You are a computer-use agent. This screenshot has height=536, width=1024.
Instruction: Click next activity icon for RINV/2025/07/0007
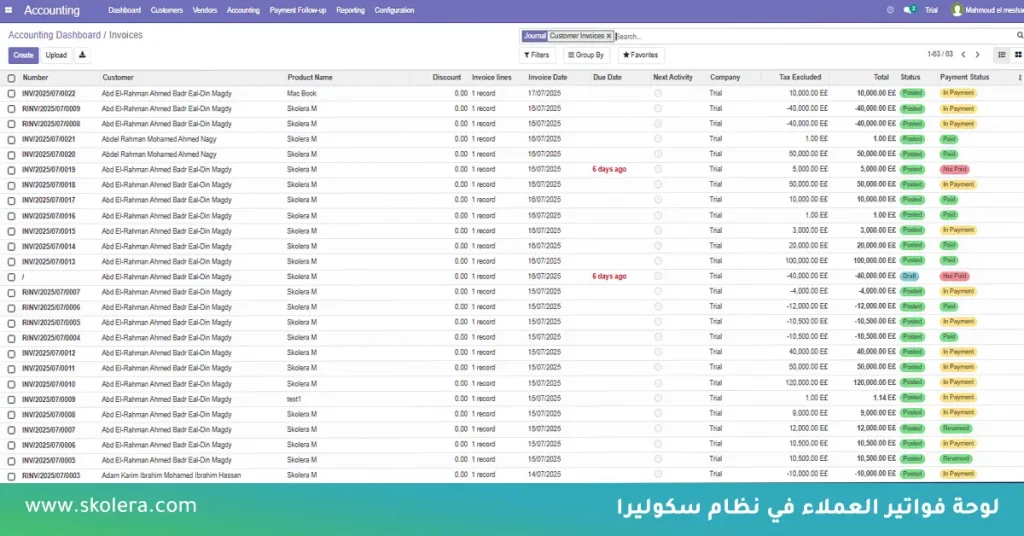click(x=658, y=291)
